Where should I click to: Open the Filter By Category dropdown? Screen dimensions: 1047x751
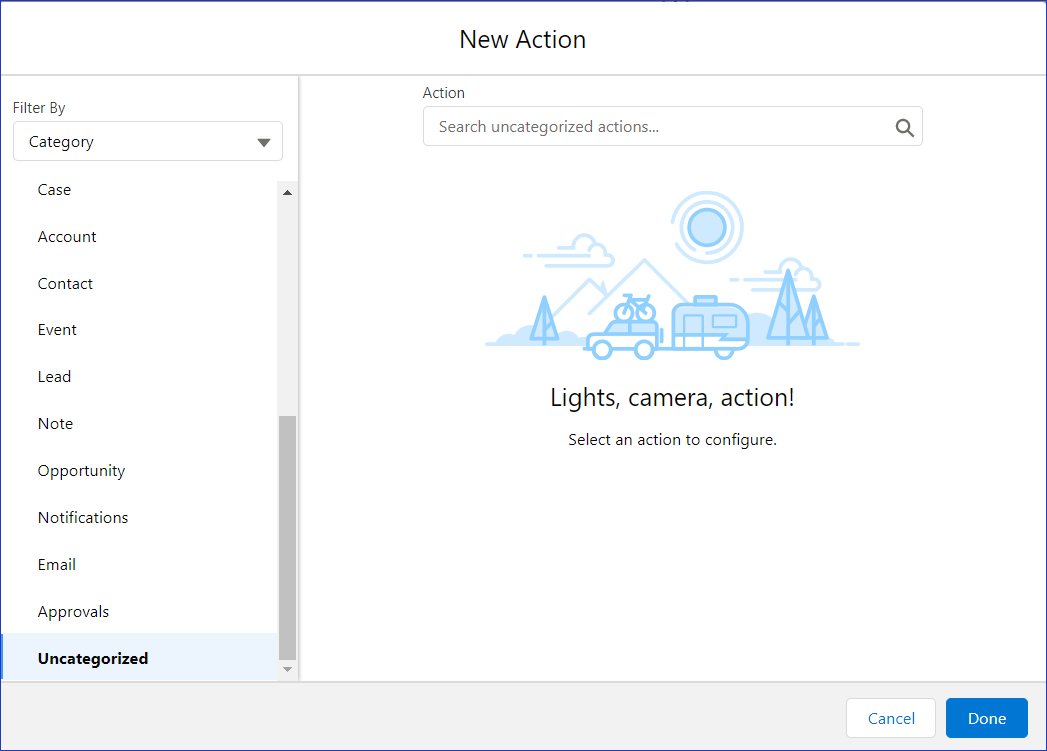(x=148, y=142)
